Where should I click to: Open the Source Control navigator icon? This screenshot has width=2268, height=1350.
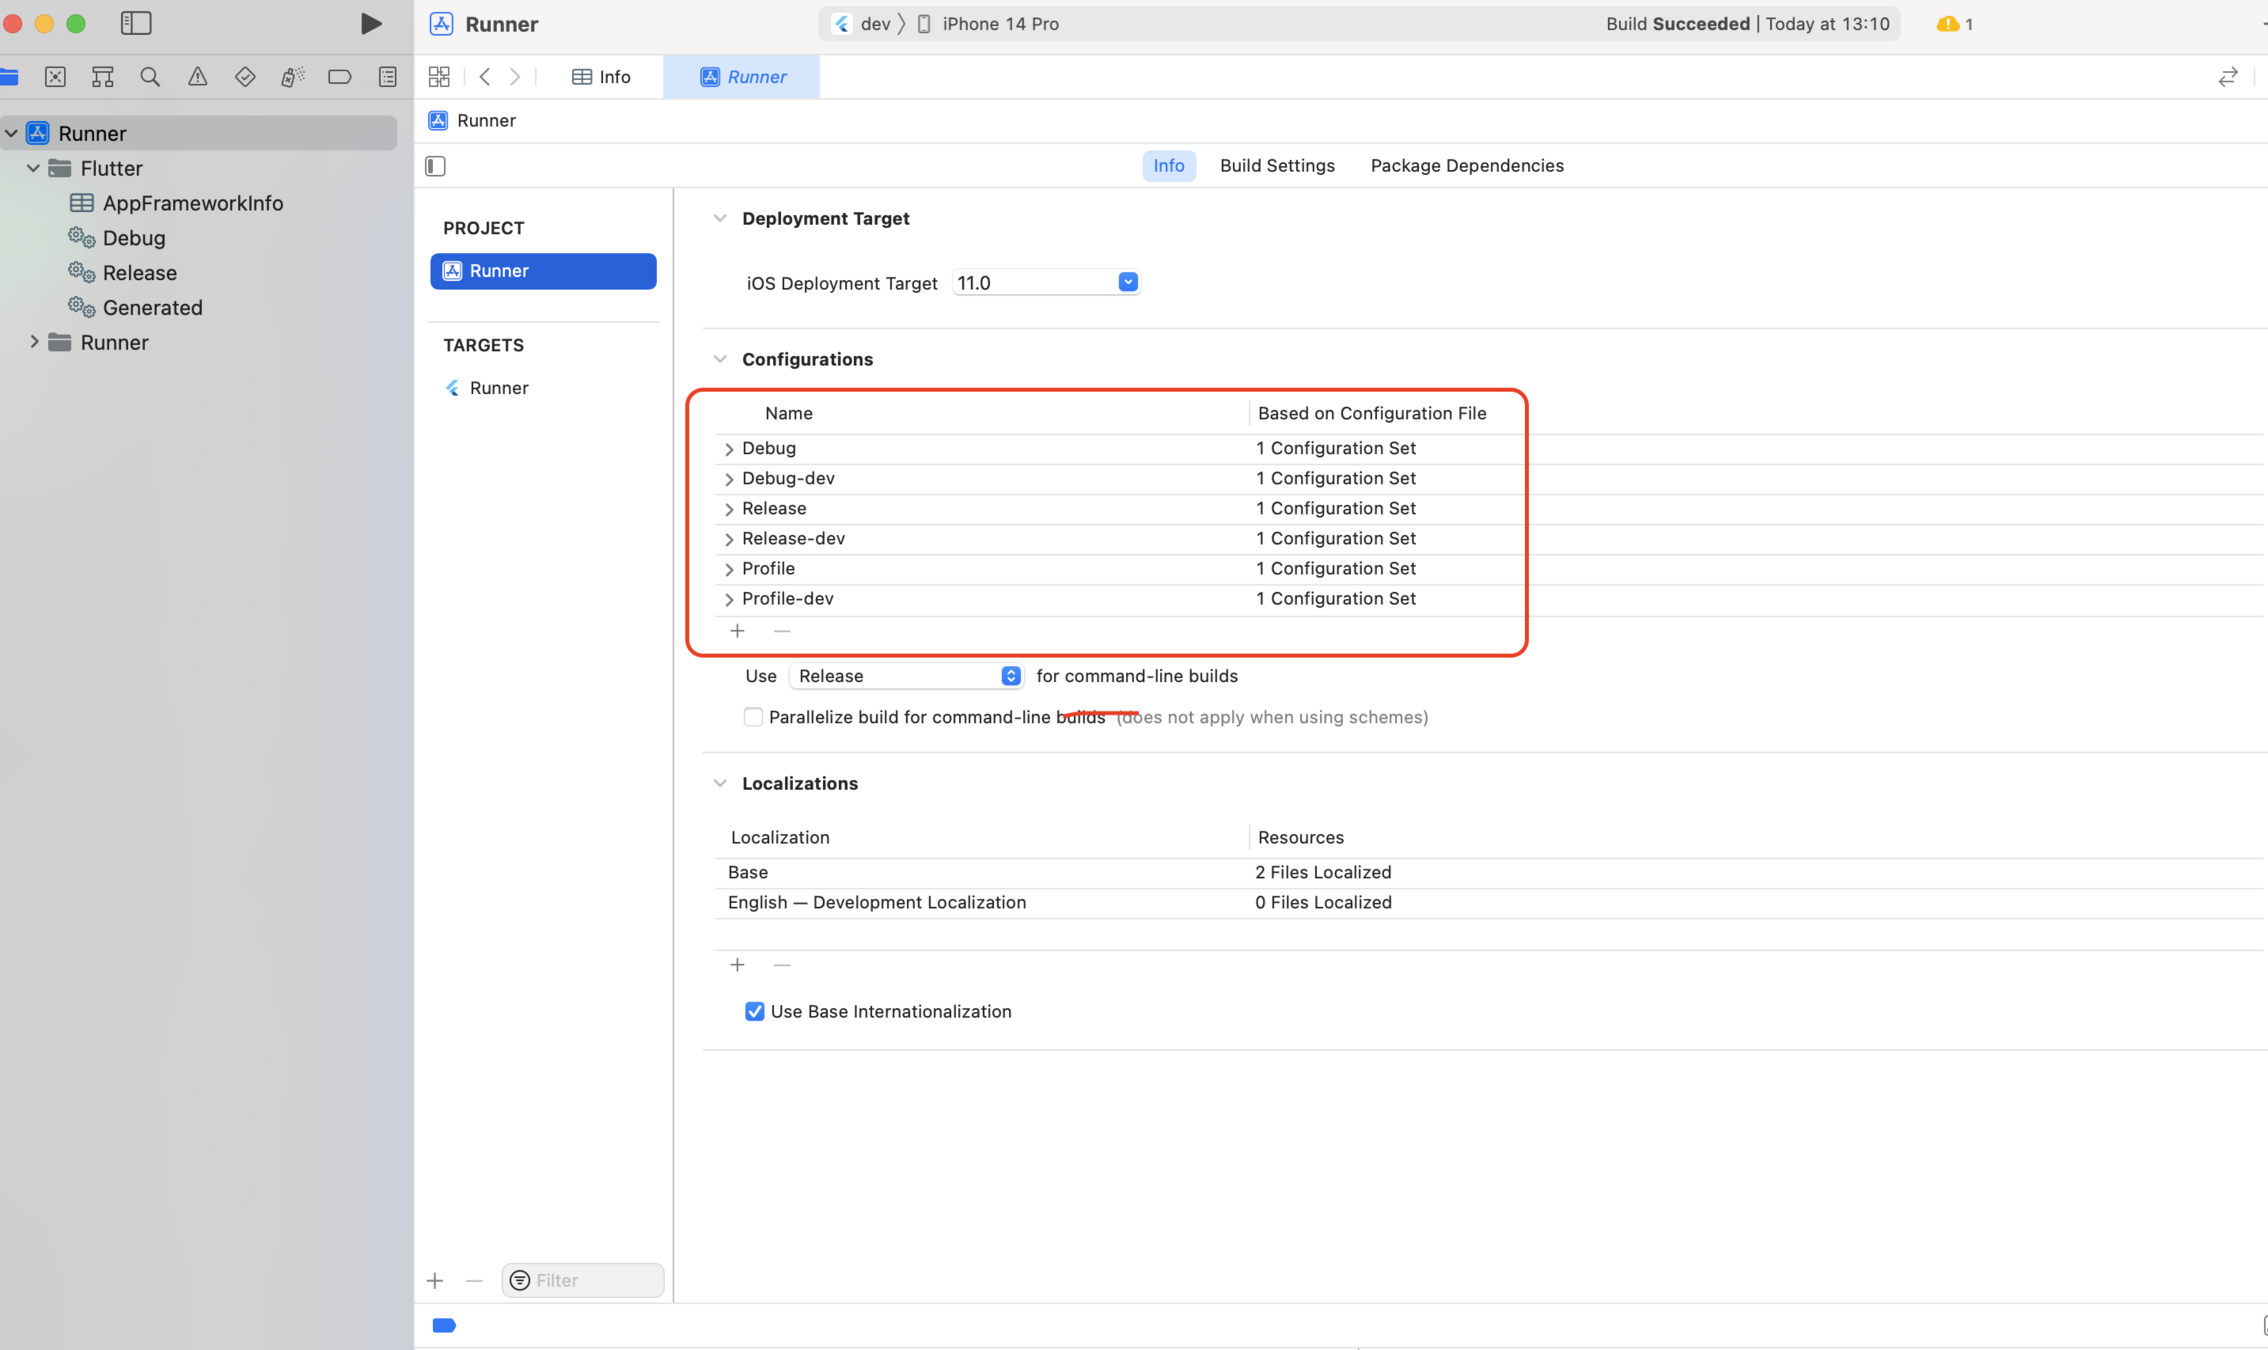coord(55,77)
